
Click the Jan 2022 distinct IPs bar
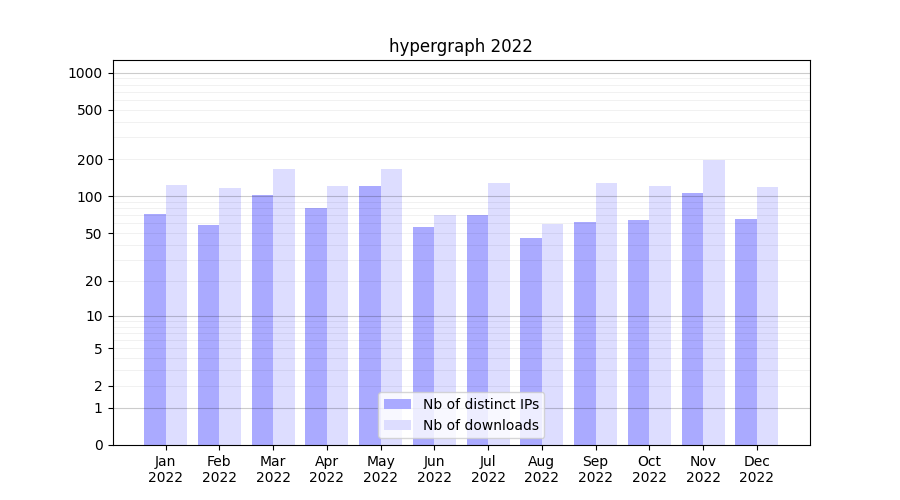[x=155, y=330]
